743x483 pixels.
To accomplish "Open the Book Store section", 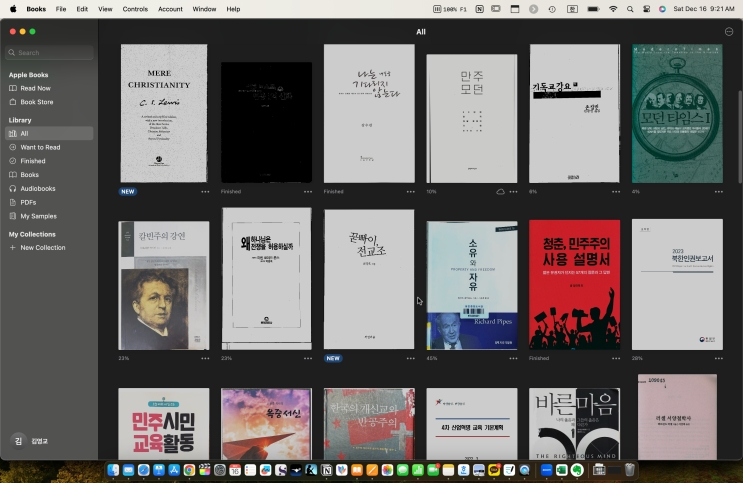I will click(36, 101).
